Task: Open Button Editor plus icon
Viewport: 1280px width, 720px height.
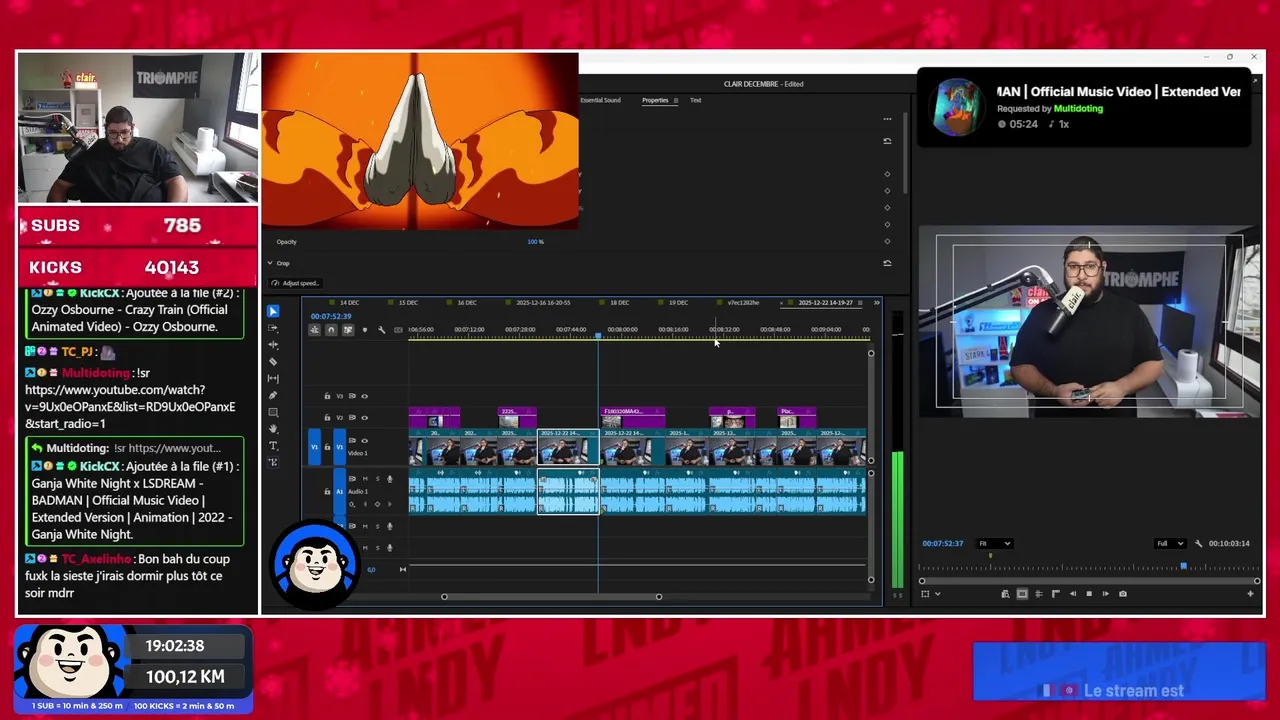Action: tap(1250, 594)
